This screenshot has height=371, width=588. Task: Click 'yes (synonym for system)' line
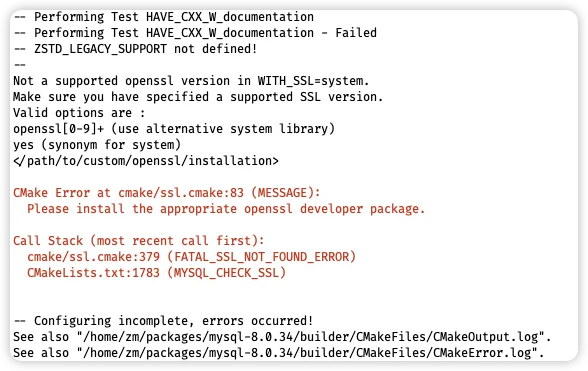[x=97, y=145]
